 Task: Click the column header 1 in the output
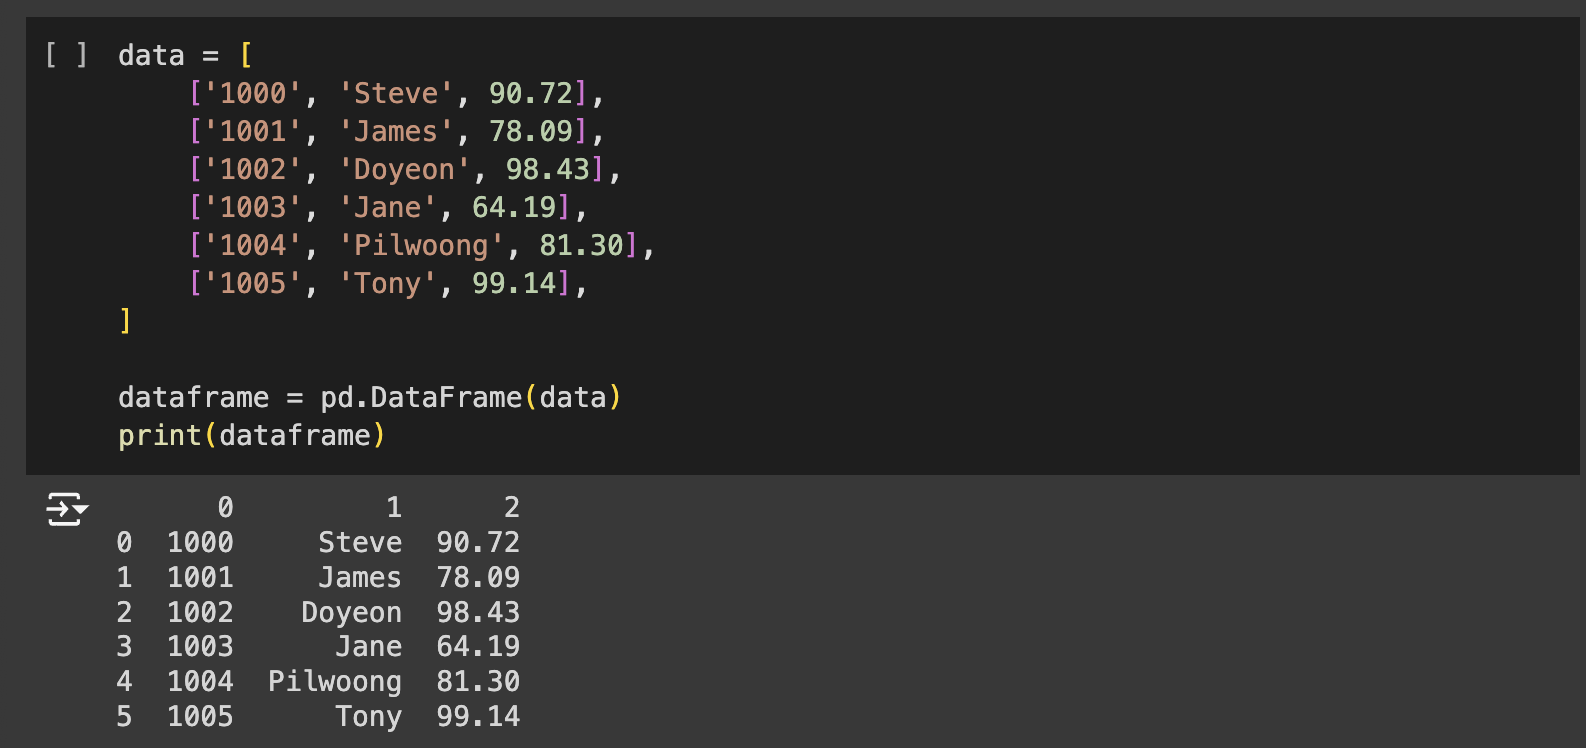click(394, 507)
